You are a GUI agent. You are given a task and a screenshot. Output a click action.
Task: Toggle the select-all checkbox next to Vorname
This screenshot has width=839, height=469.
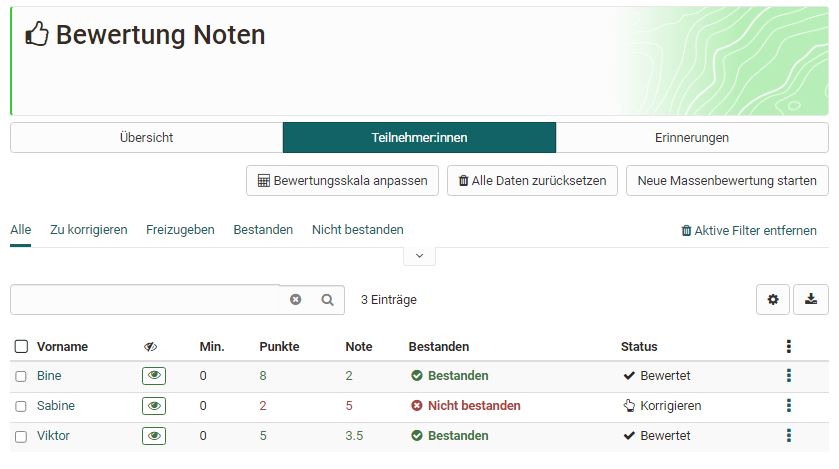point(21,347)
